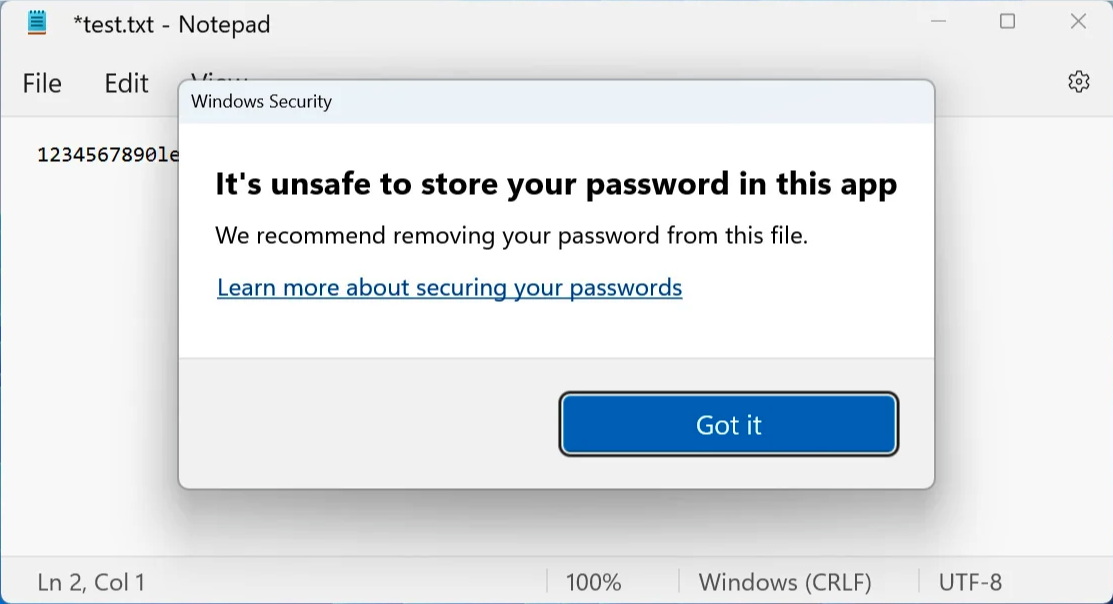Open Learn more about securing your passwords link
This screenshot has height=604, width=1113.
tap(449, 287)
